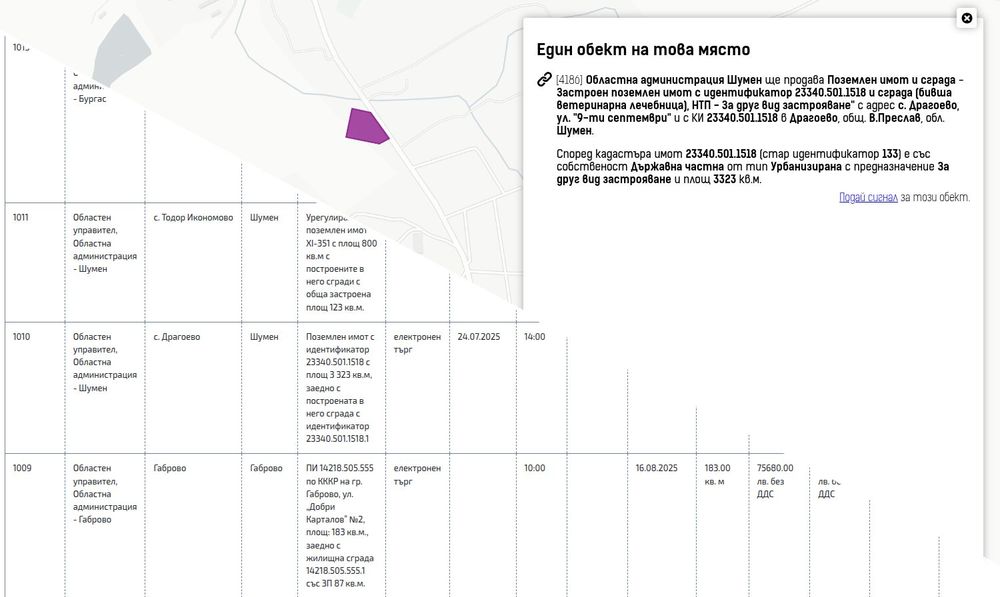
Task: Click the 'Областна администрация - Габрово' cell
Action: point(105,494)
